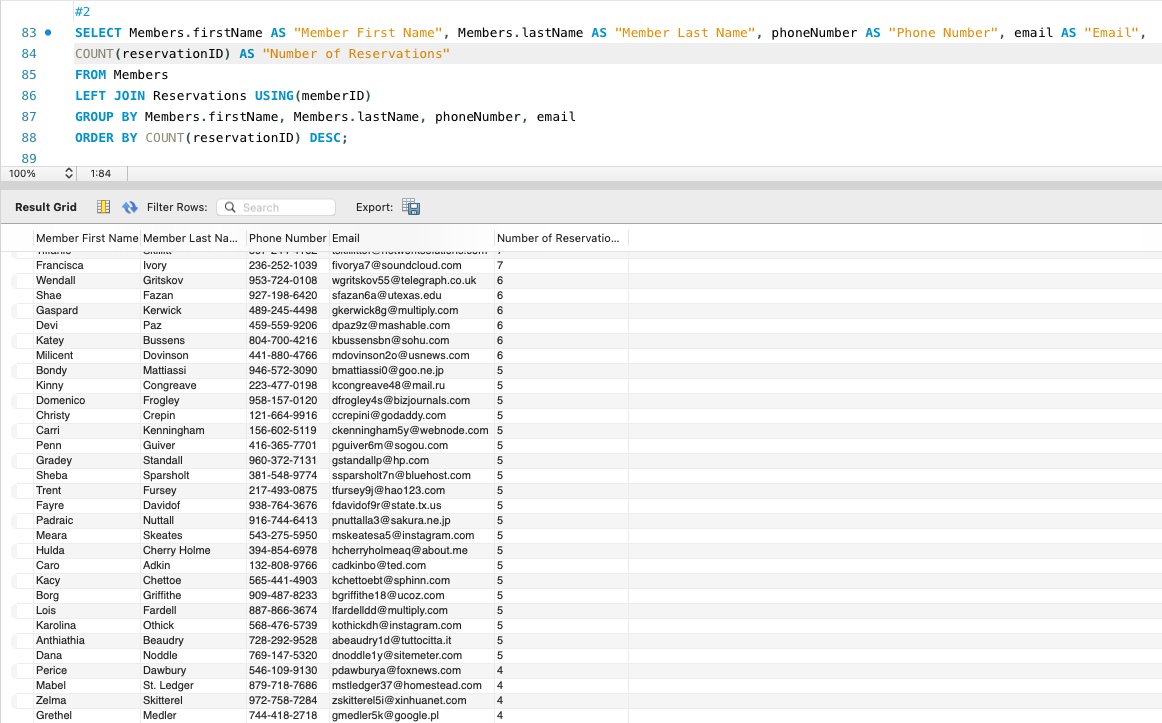Click the blue refresh arrows icon in result toolbar
This screenshot has width=1162, height=723.
coord(130,207)
